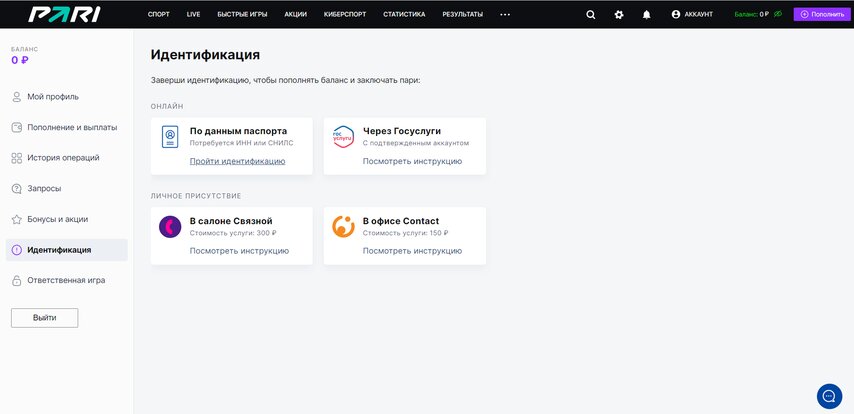This screenshot has width=854, height=414.
Task: Click the Госуслуги logo icon
Action: click(343, 138)
